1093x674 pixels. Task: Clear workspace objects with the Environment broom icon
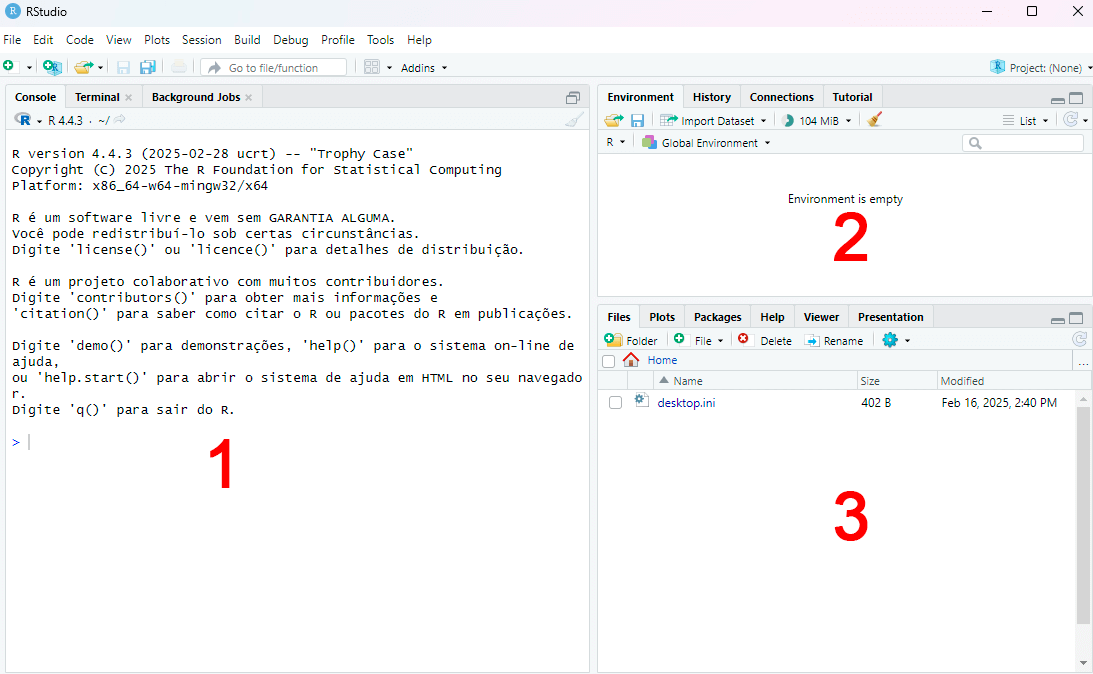872,119
